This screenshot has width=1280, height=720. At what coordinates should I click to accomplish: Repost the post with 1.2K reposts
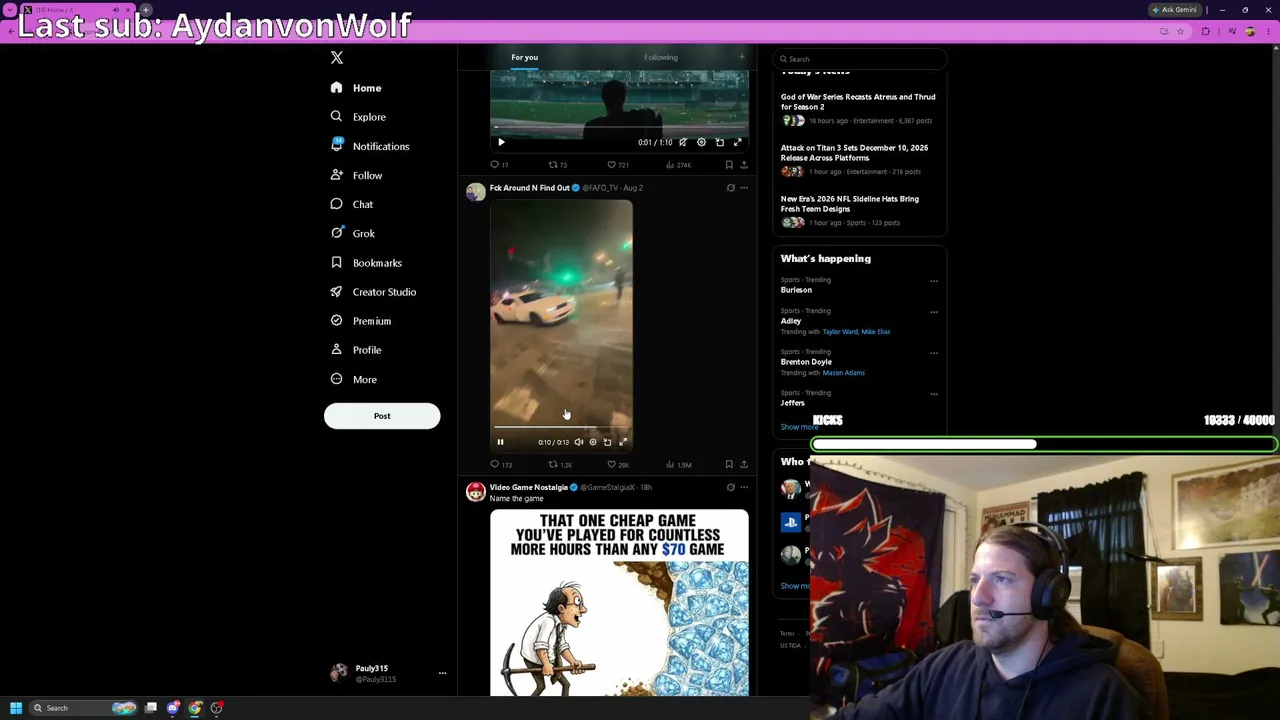click(x=560, y=465)
